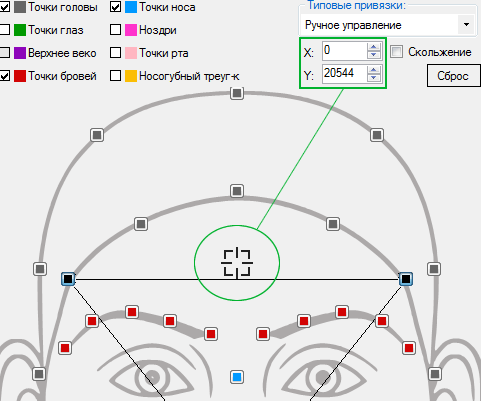481x401 pixels.
Task: Select the black right temple anchor point
Action: tap(406, 279)
